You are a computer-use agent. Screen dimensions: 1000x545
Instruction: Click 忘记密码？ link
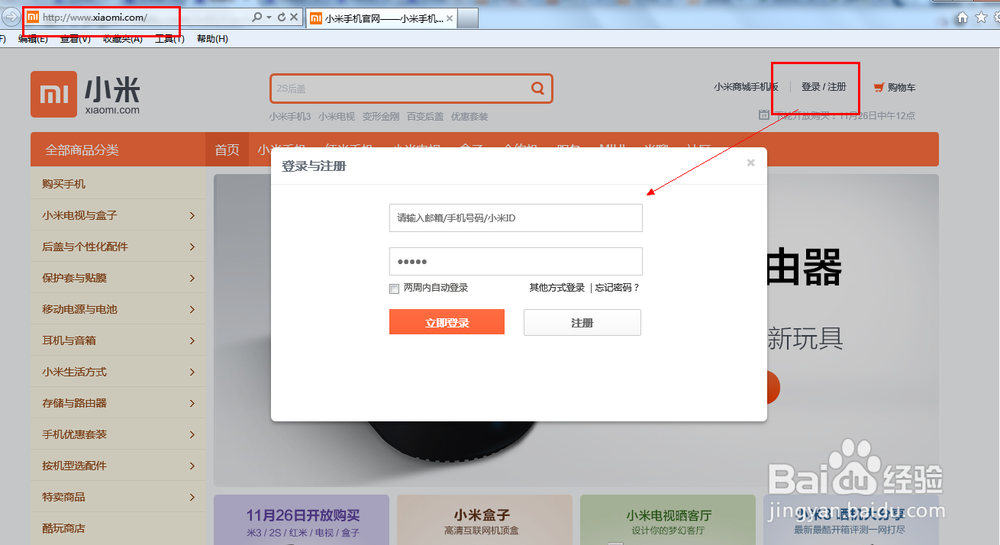click(x=617, y=288)
